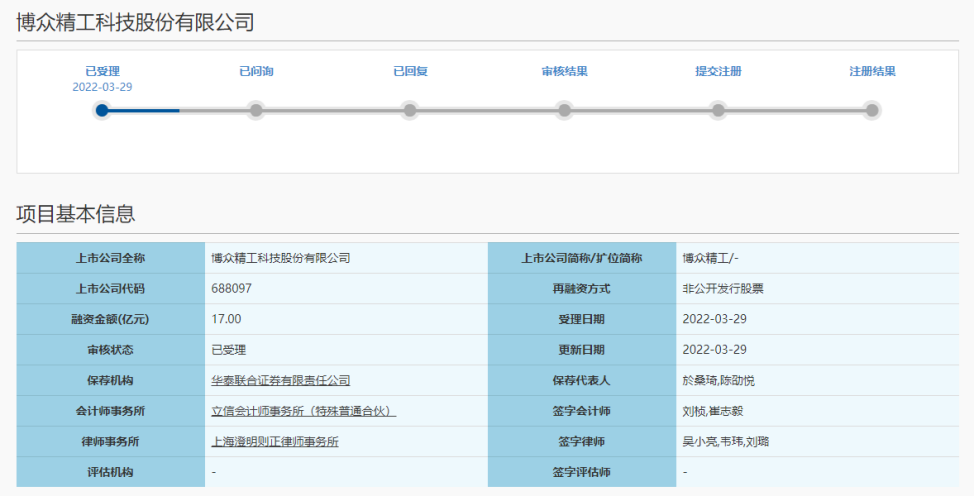Select the 审核结果 stage label
974x496 pixels.
[x=564, y=71]
